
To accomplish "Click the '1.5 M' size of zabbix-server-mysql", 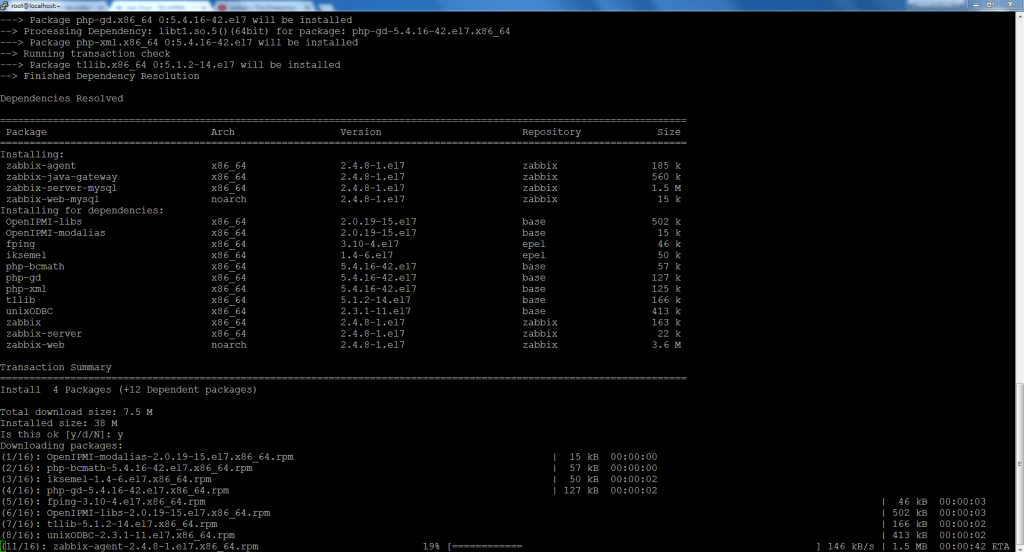I will click(666, 188).
